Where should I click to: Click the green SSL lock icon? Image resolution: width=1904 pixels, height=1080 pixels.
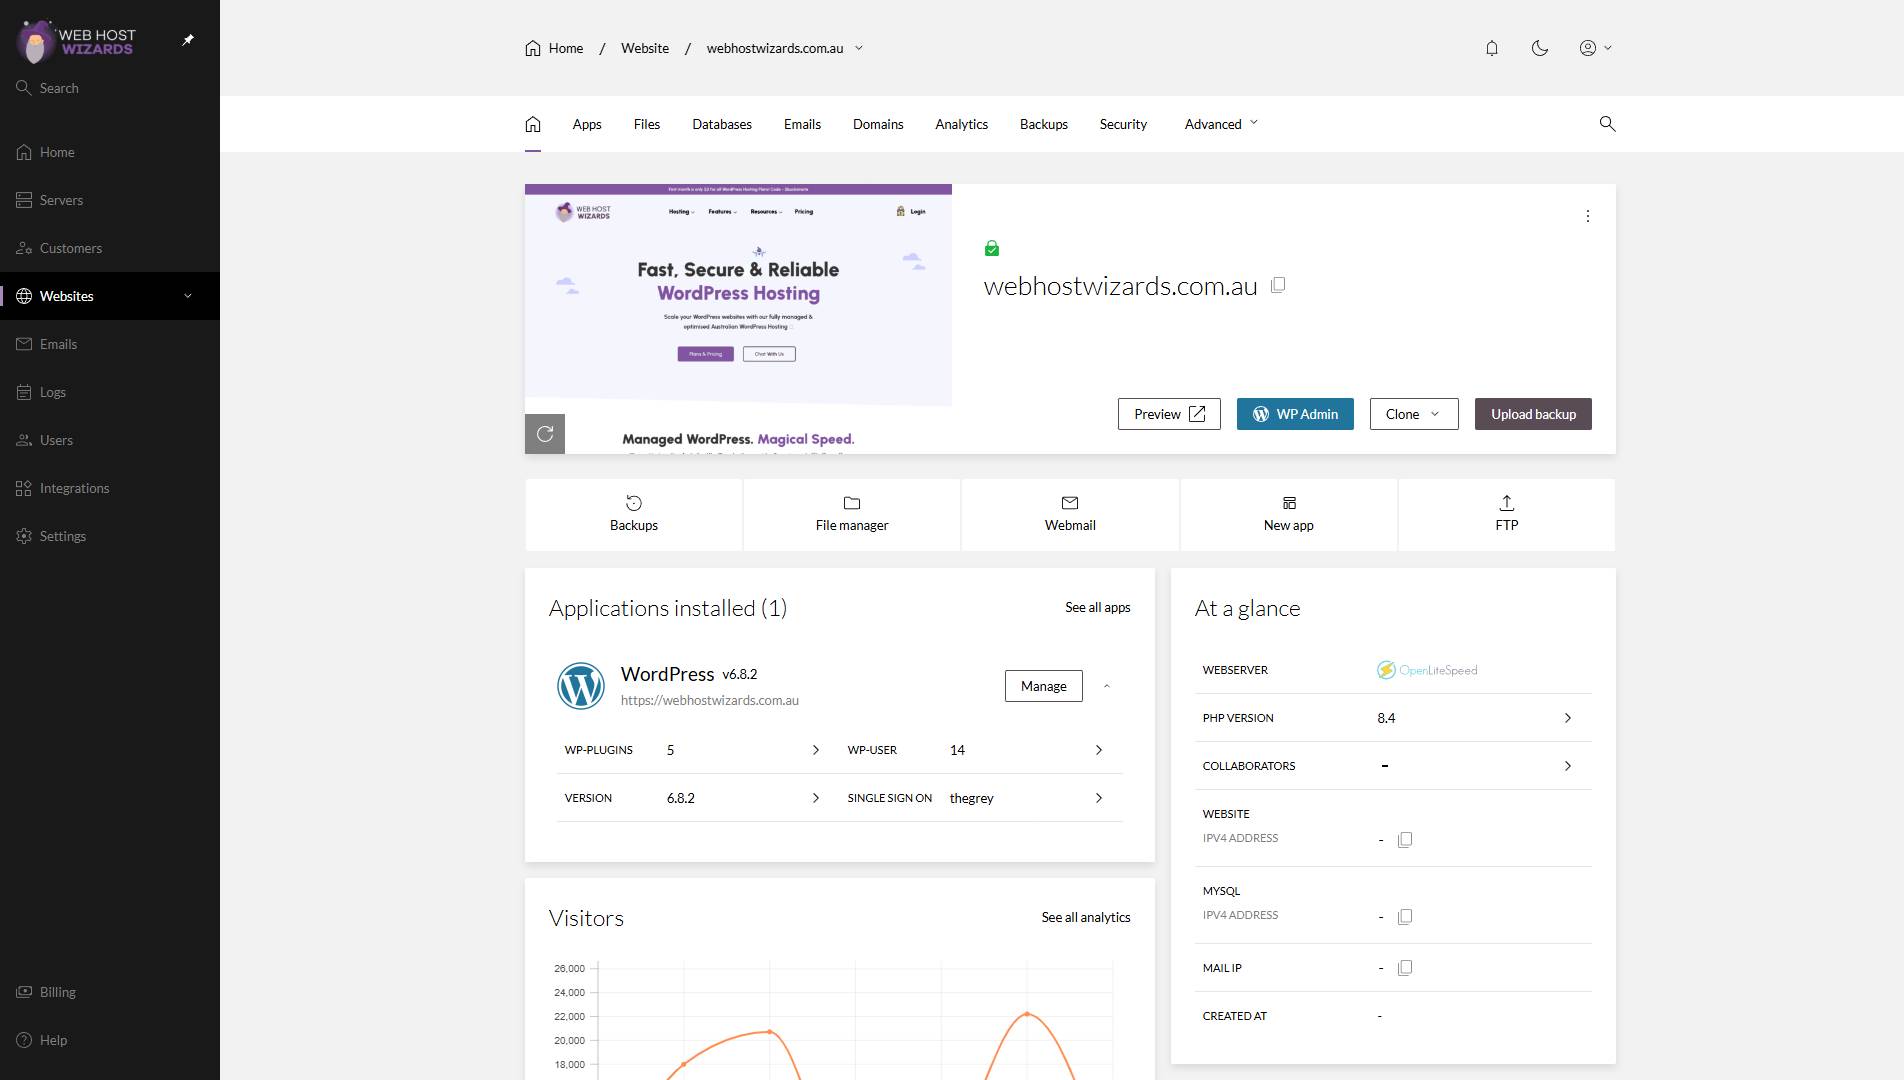point(992,248)
